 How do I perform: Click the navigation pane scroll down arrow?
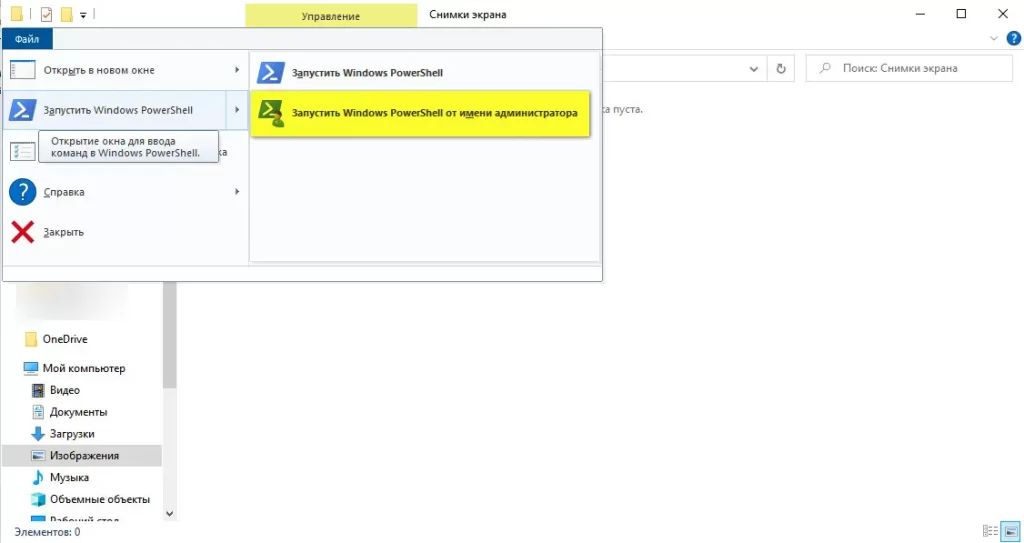pyautogui.click(x=170, y=514)
